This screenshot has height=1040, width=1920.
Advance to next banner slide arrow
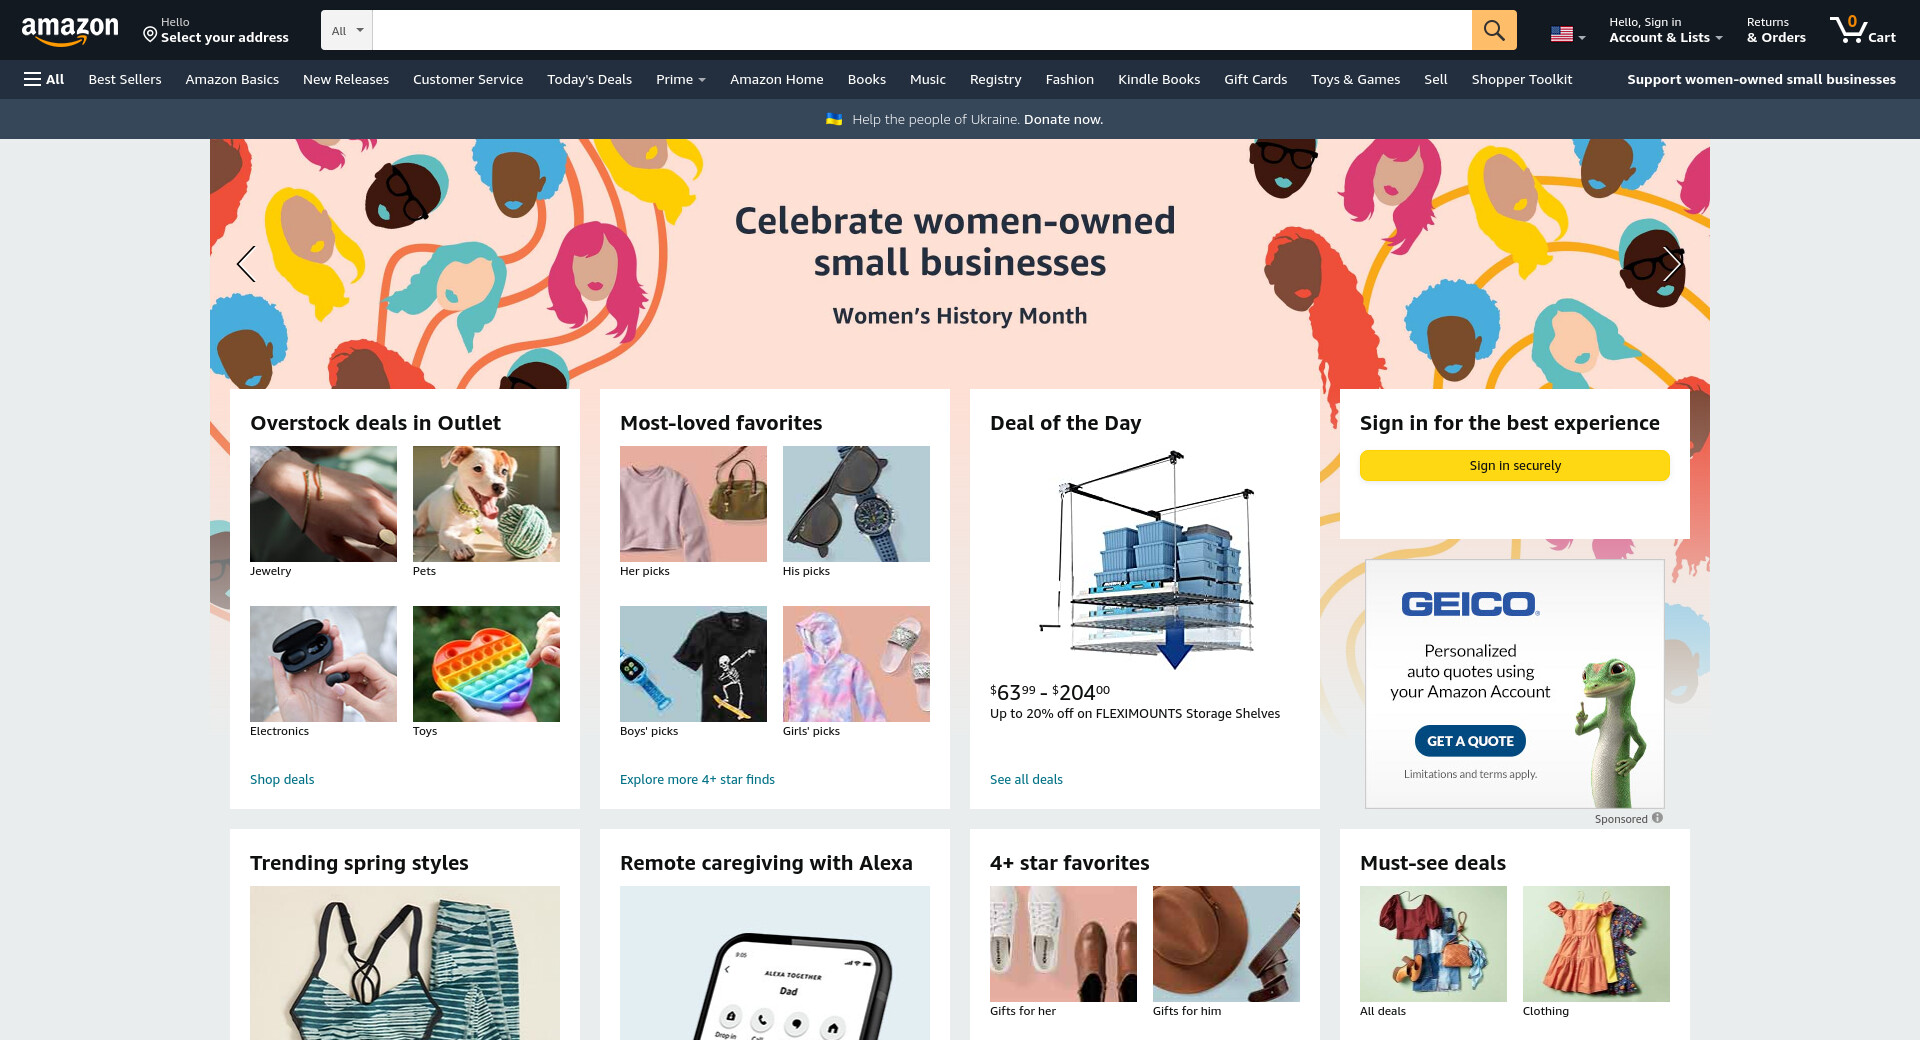point(1672,264)
